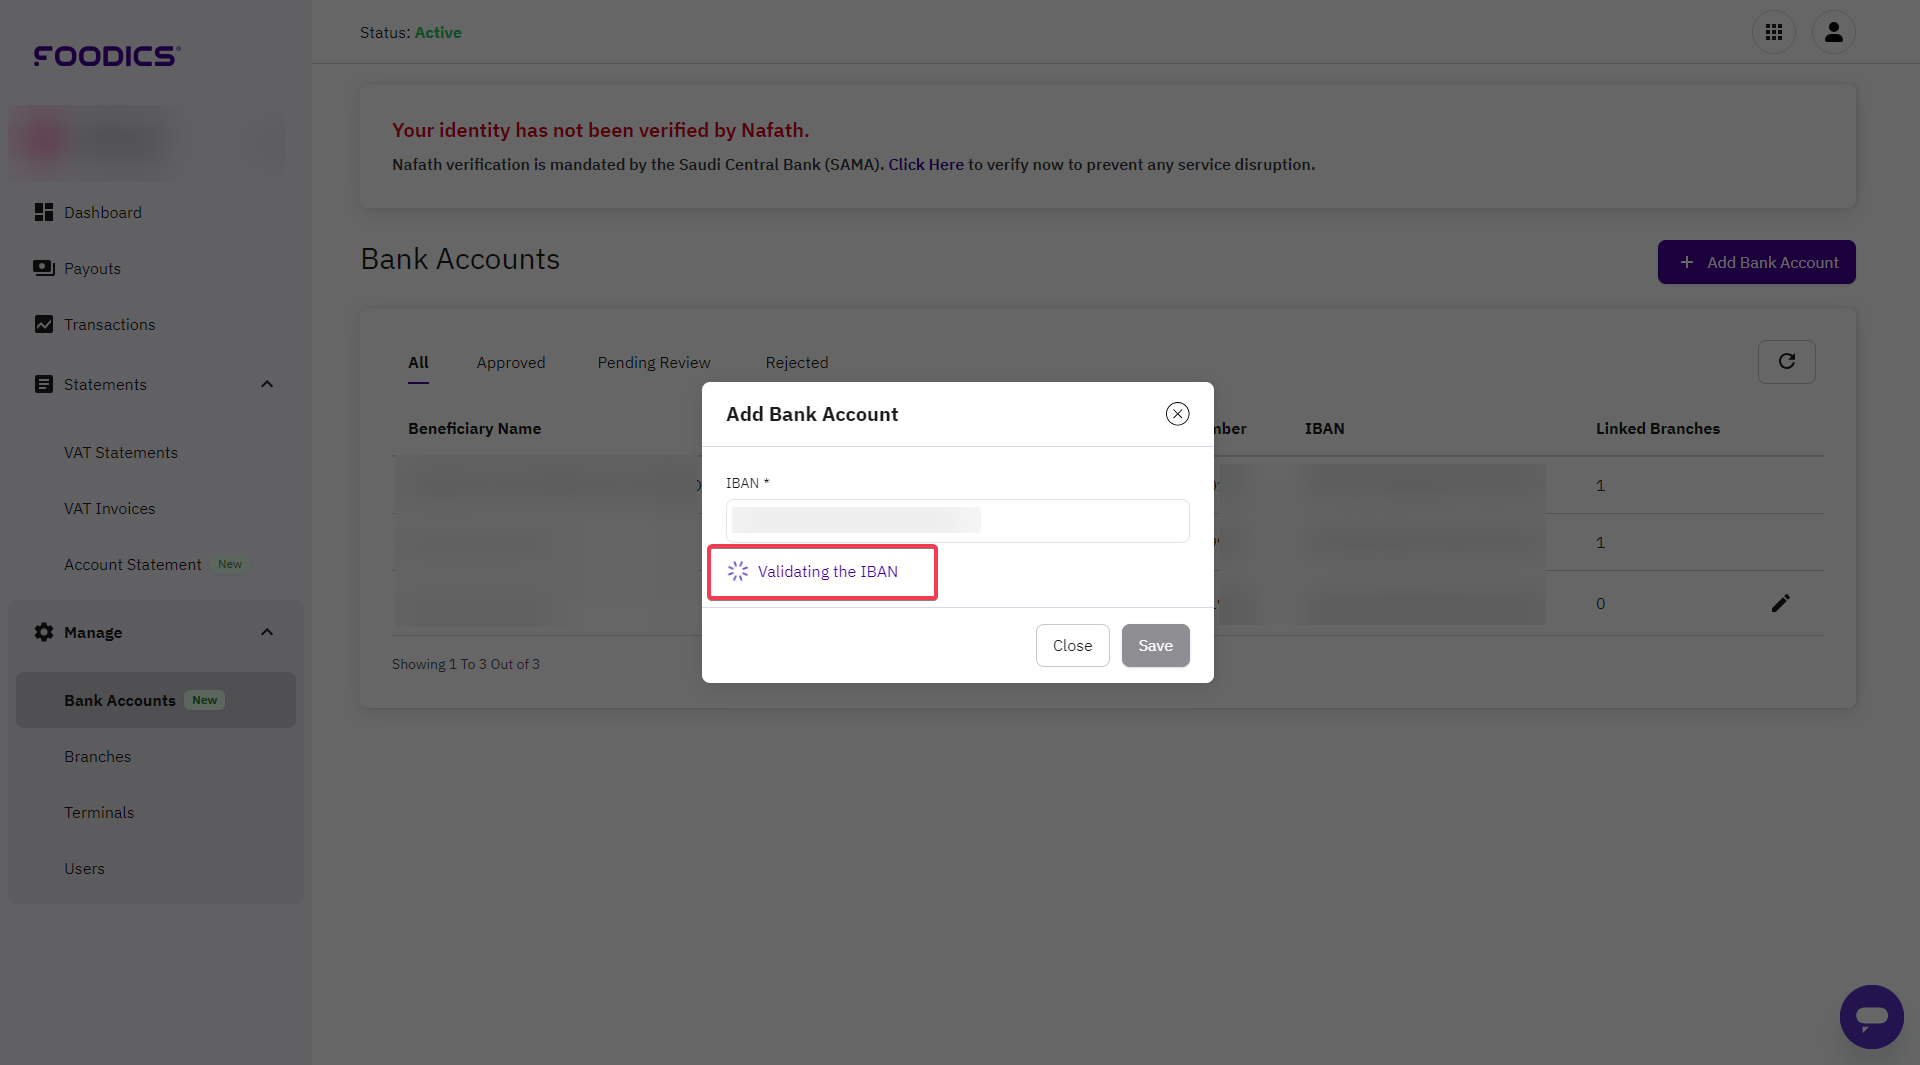Screen dimensions: 1920x1065
Task: Select the Payouts sidebar icon
Action: (43, 268)
